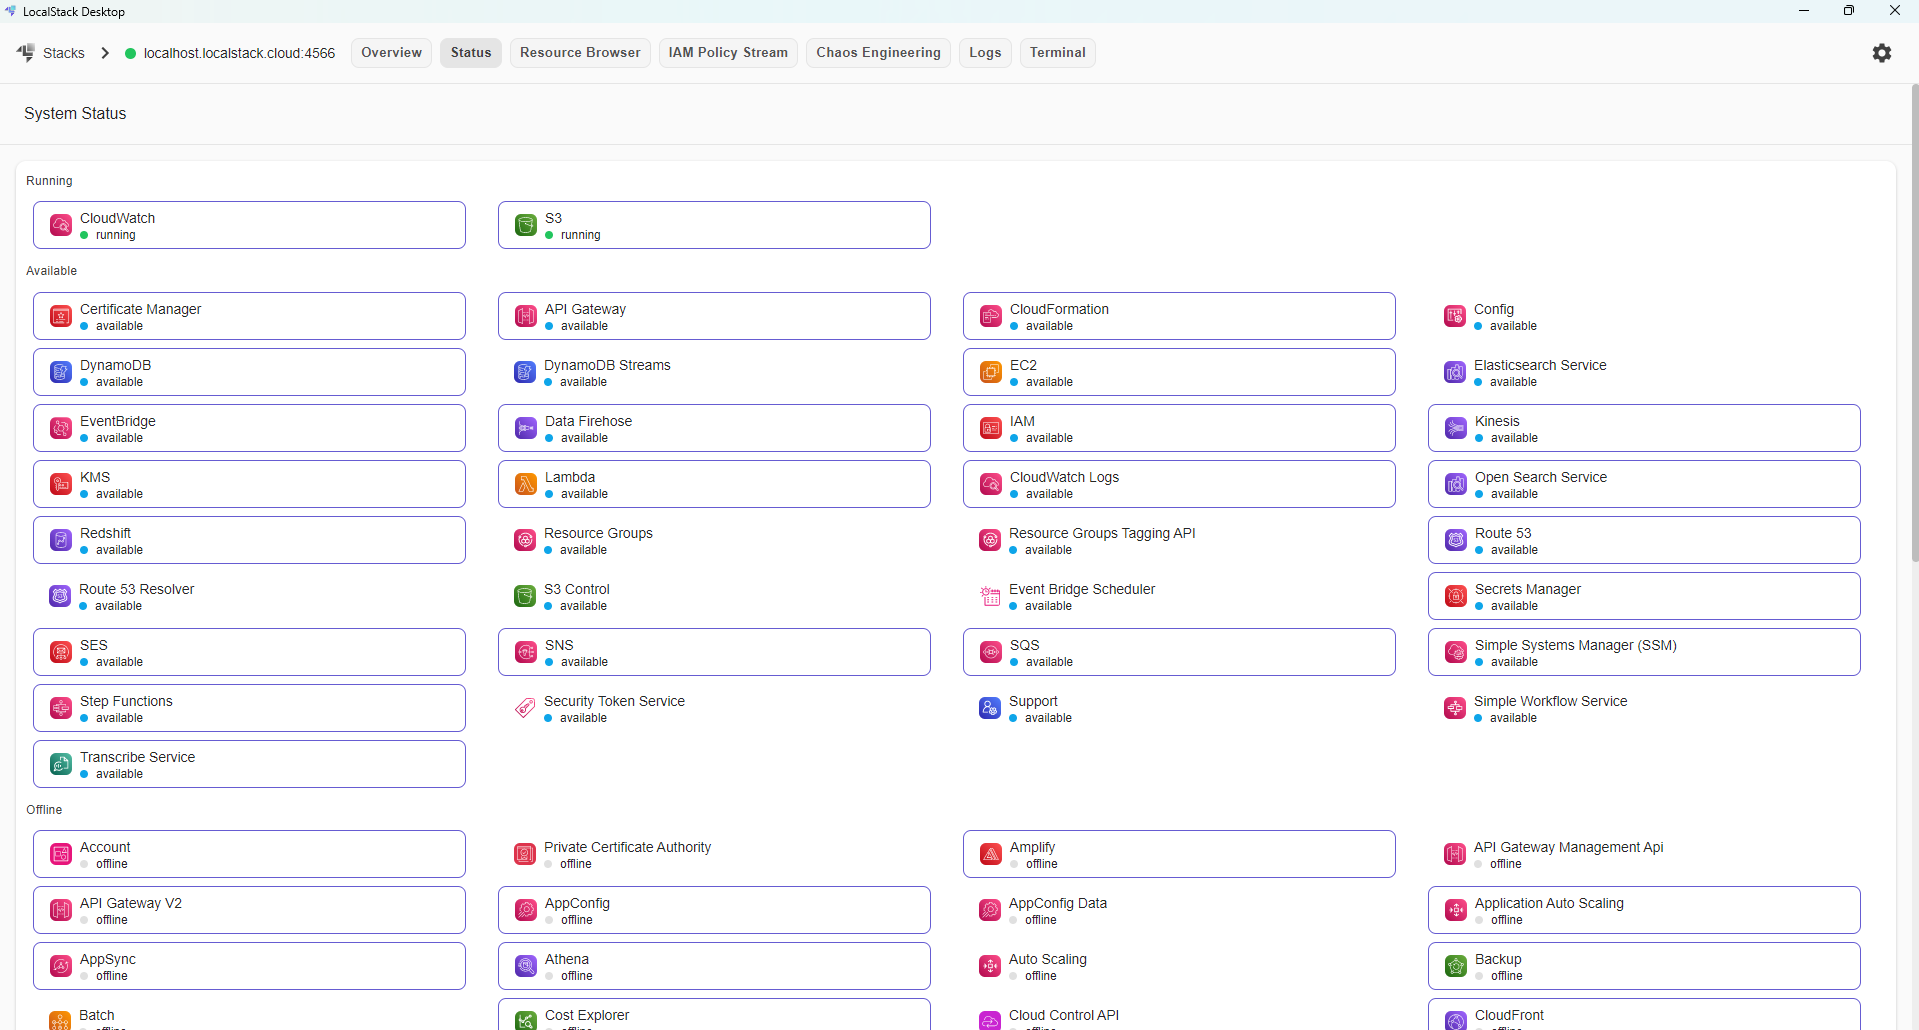Click the Simple Workflow Service icon
This screenshot has width=1919, height=1030.
click(1455, 708)
